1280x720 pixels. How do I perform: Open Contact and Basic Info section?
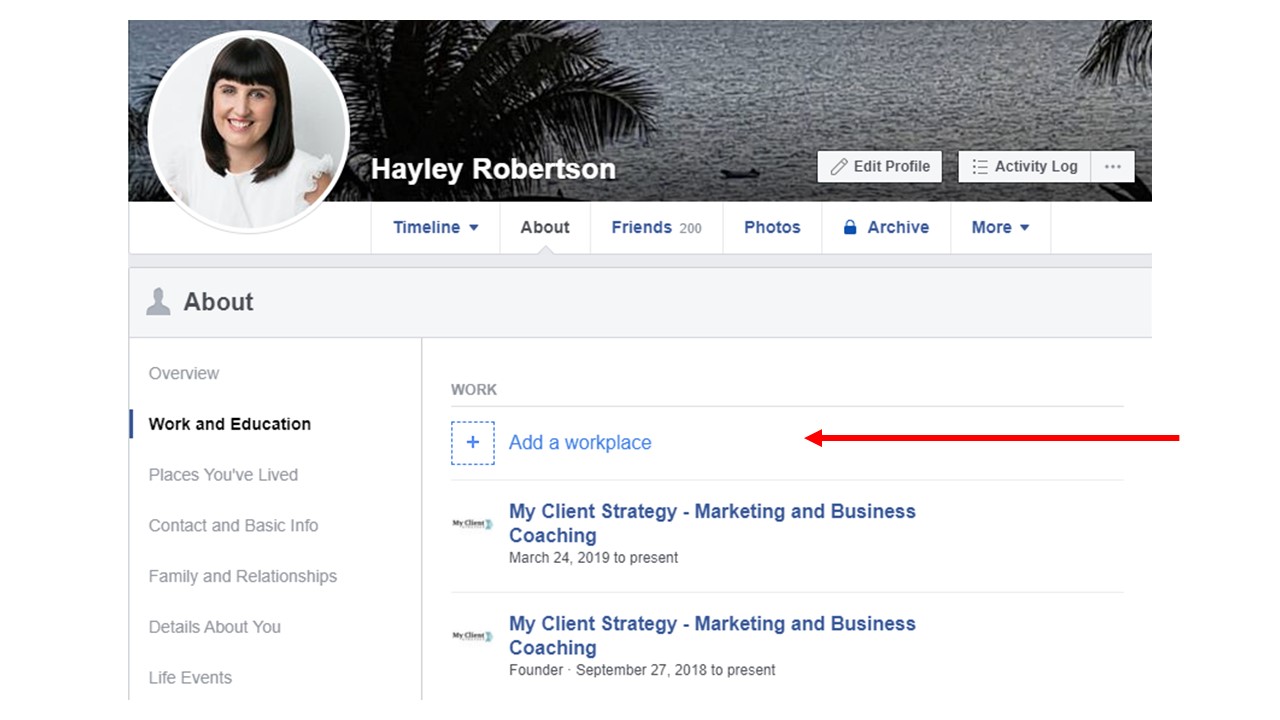(233, 526)
